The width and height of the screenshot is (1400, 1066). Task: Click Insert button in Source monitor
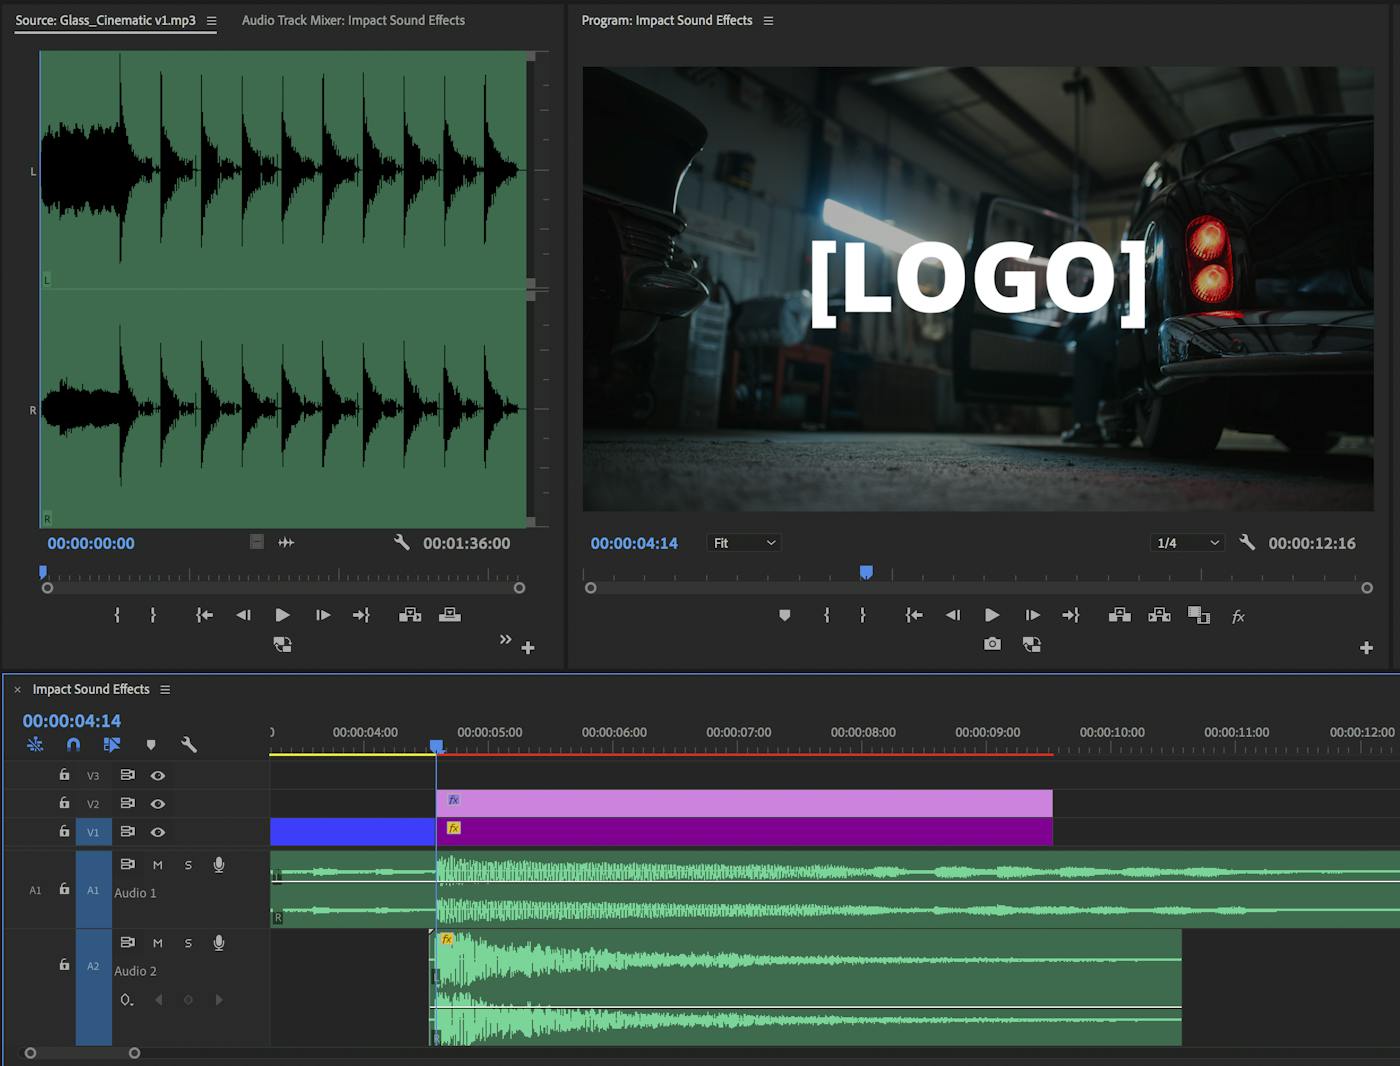point(410,615)
